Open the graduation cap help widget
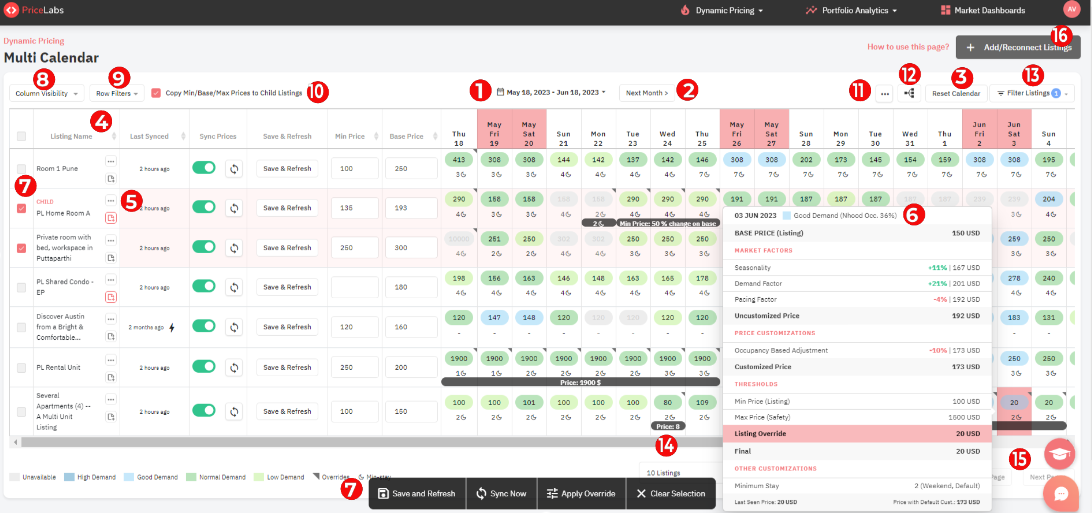 [1061, 454]
